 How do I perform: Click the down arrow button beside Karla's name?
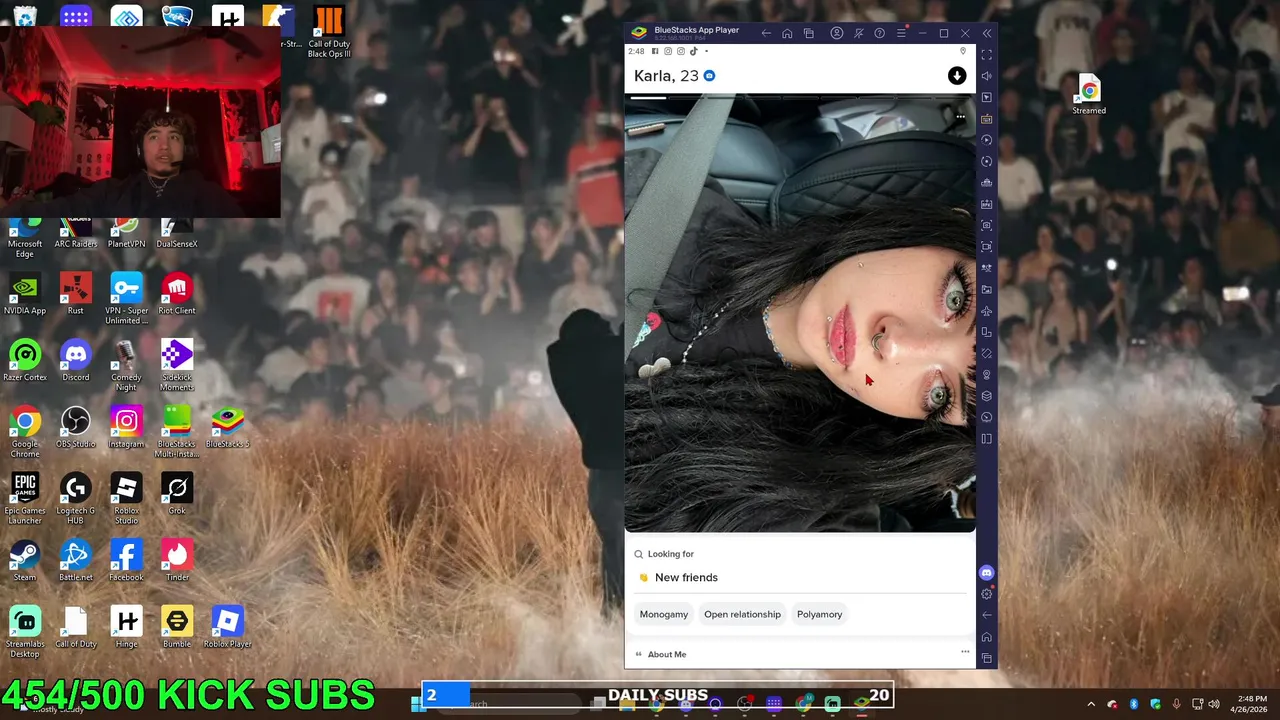(x=957, y=76)
